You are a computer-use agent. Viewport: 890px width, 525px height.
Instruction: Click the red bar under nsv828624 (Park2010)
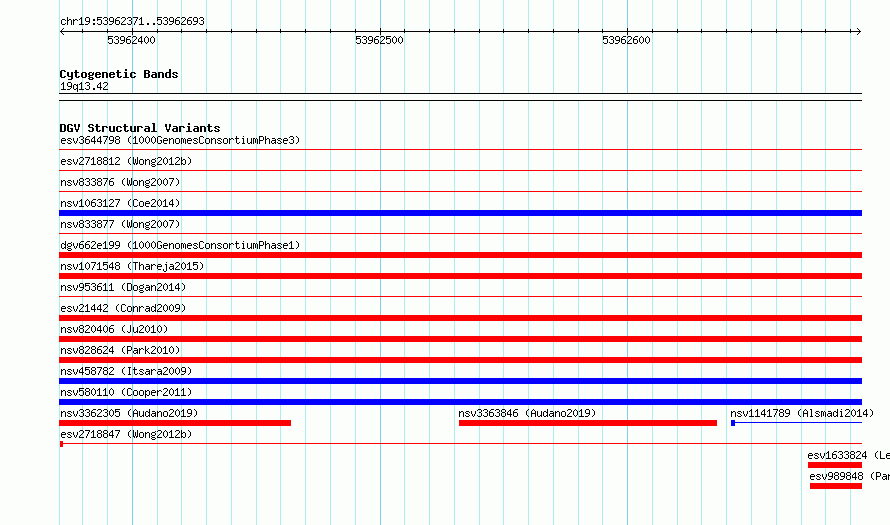coord(460,360)
